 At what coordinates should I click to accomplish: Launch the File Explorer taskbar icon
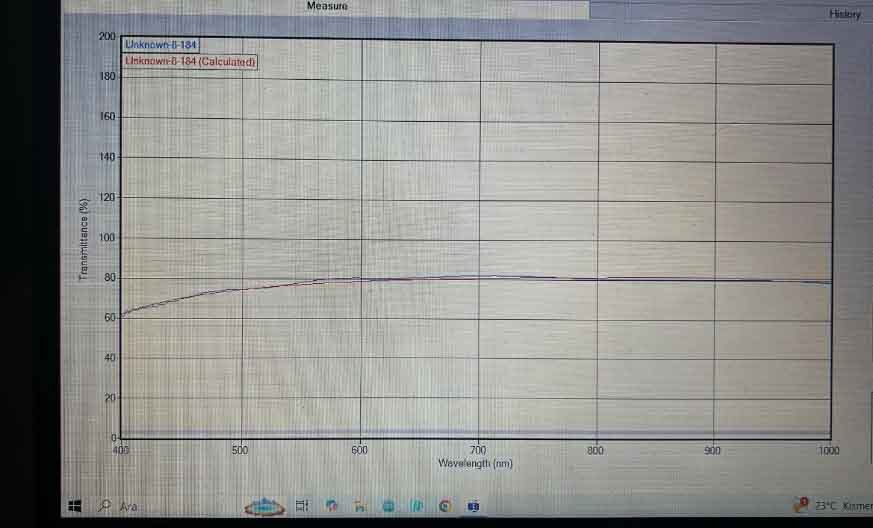pos(359,507)
